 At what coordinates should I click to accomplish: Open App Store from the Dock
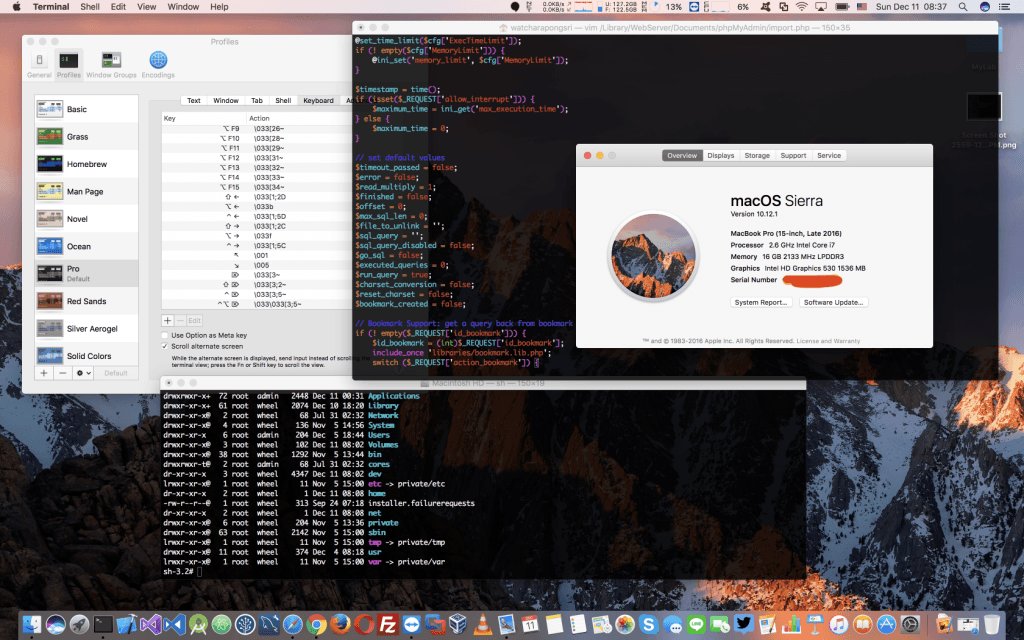pyautogui.click(x=886, y=624)
